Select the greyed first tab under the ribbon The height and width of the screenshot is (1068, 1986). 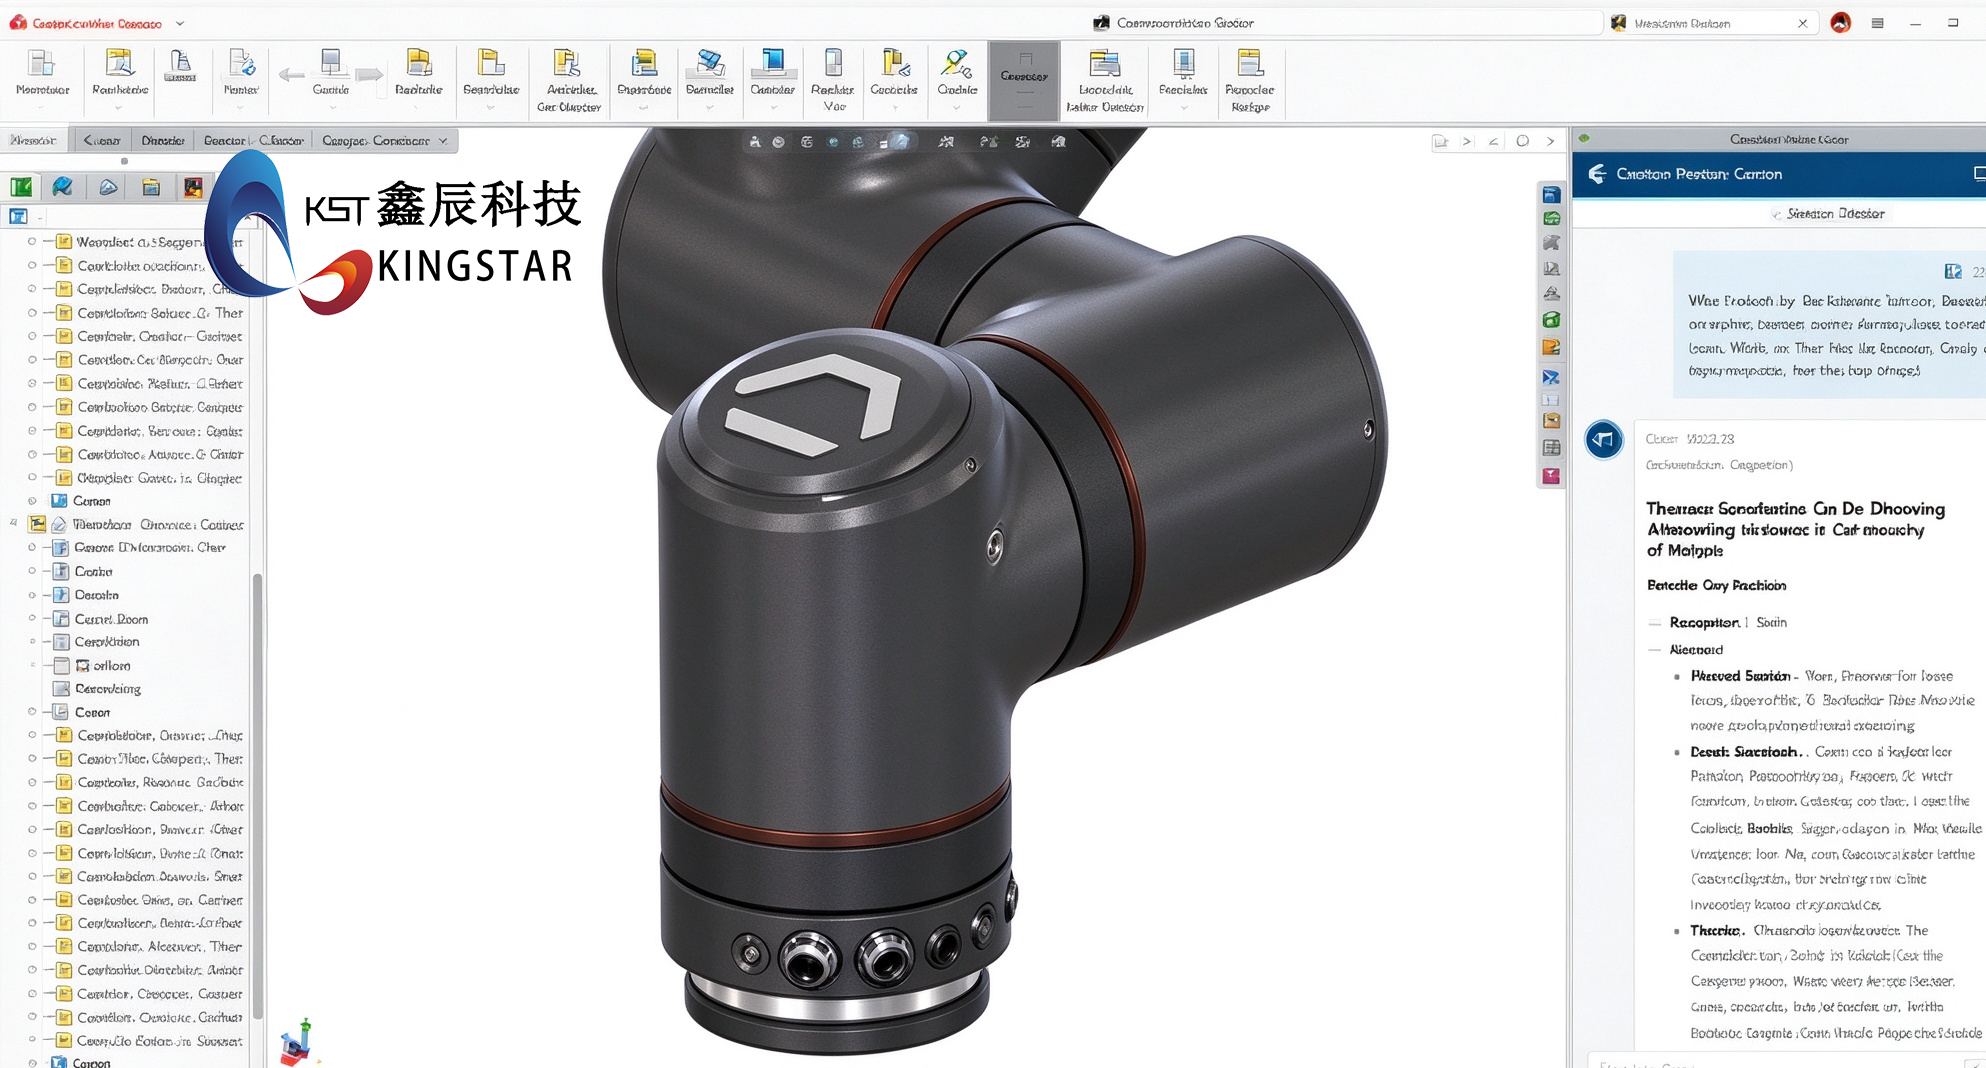(x=33, y=141)
